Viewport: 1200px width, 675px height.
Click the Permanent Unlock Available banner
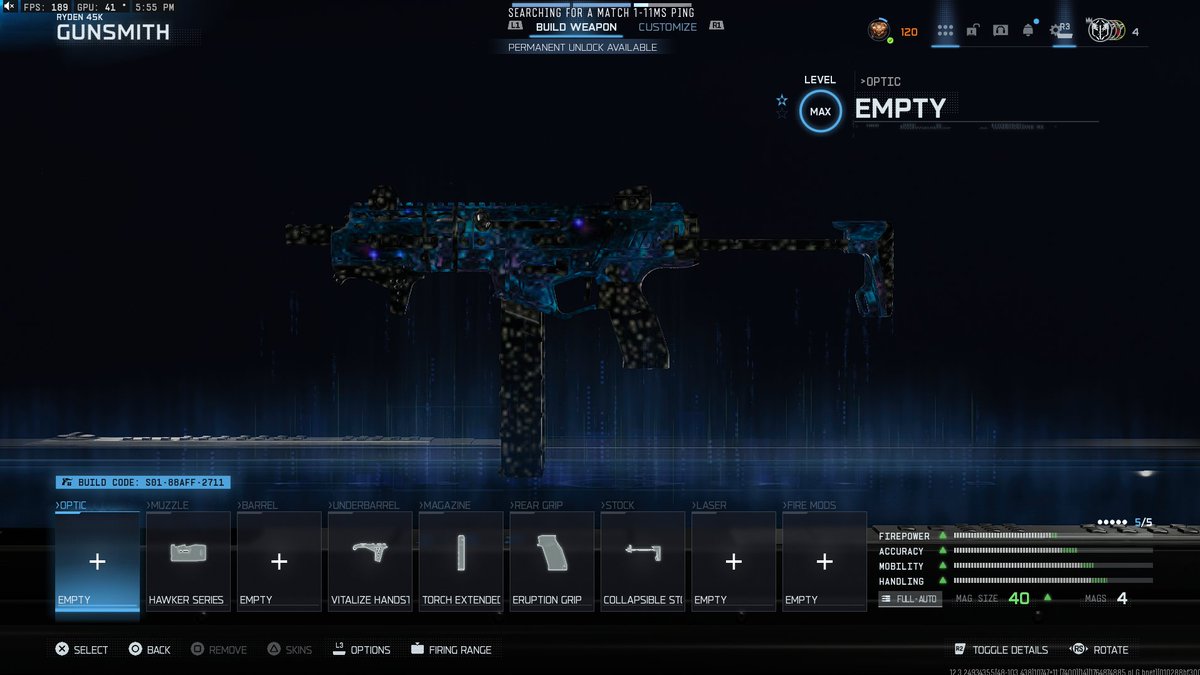(x=583, y=47)
